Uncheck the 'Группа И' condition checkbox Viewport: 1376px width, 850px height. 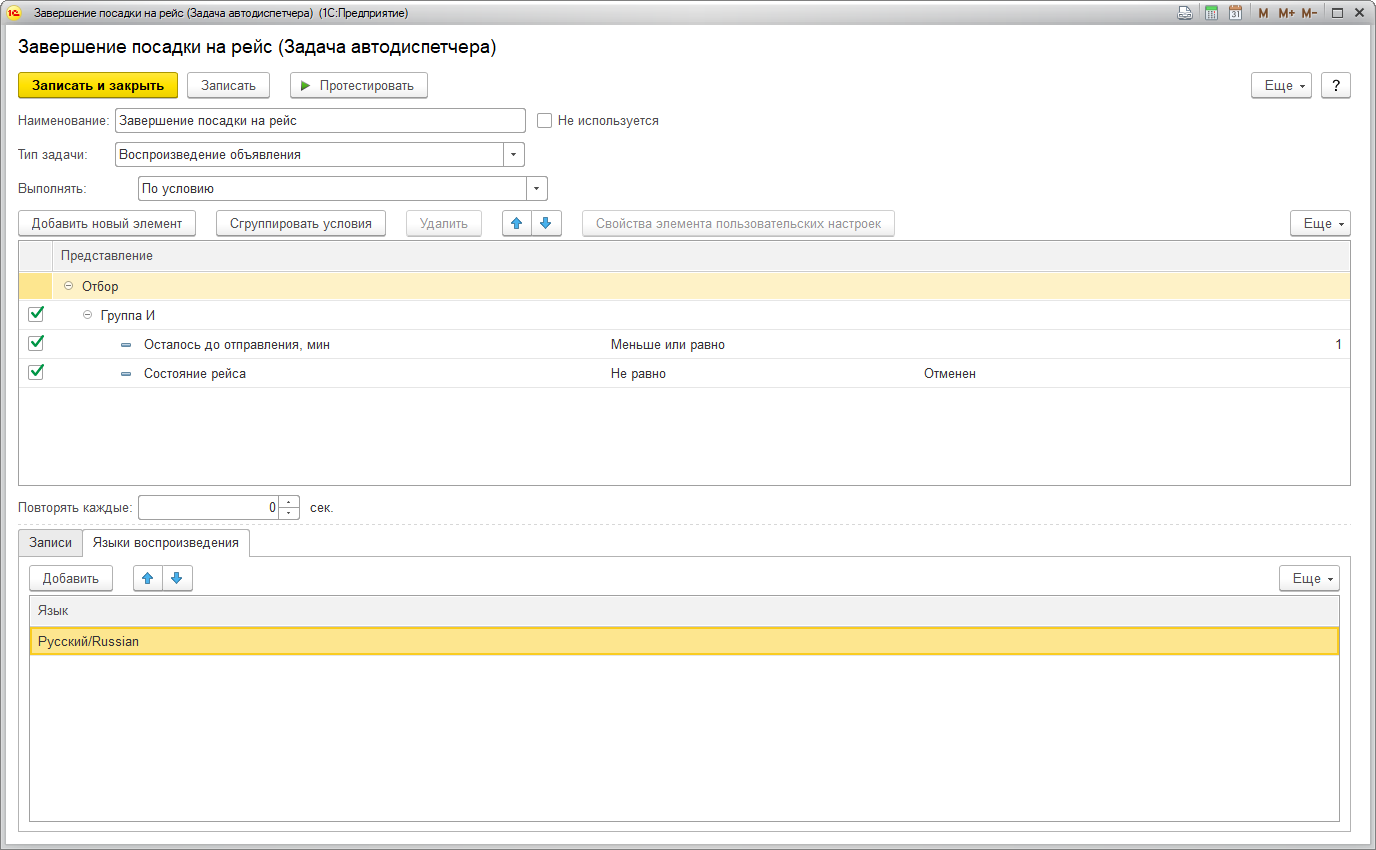click(36, 315)
